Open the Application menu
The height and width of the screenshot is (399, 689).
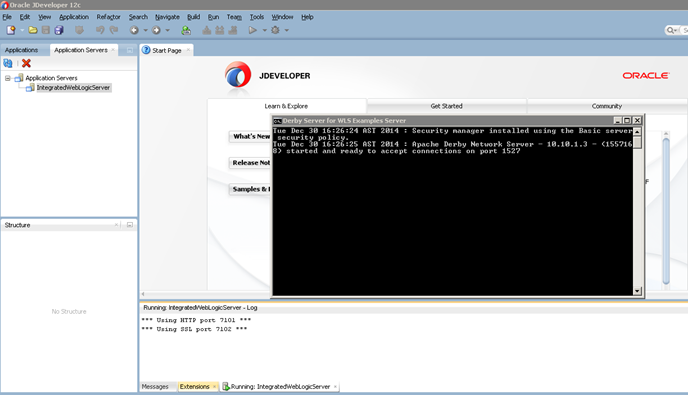74,17
